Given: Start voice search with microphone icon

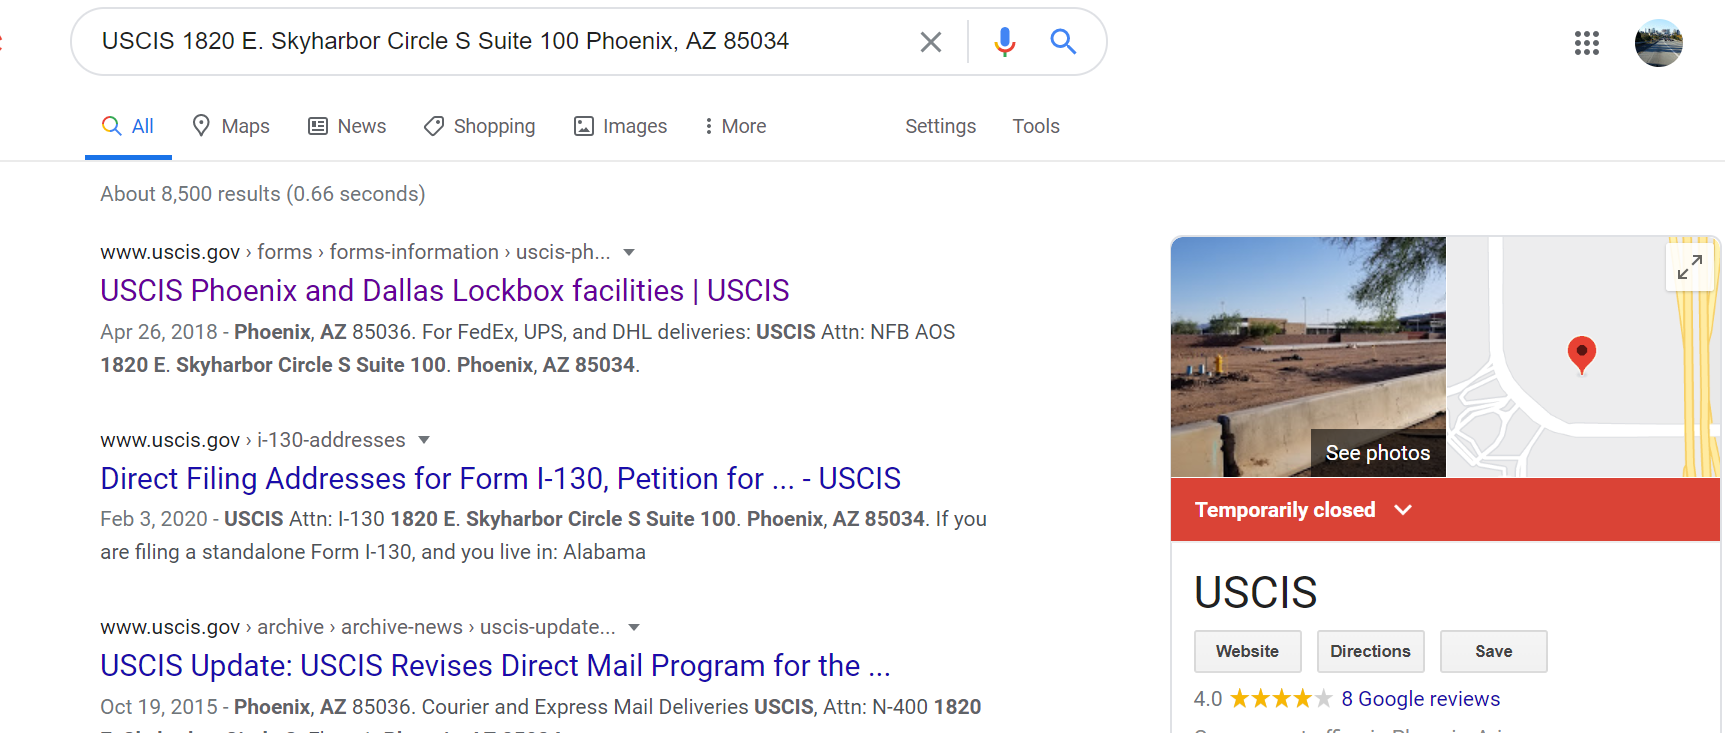Looking at the screenshot, I should coord(1005,42).
